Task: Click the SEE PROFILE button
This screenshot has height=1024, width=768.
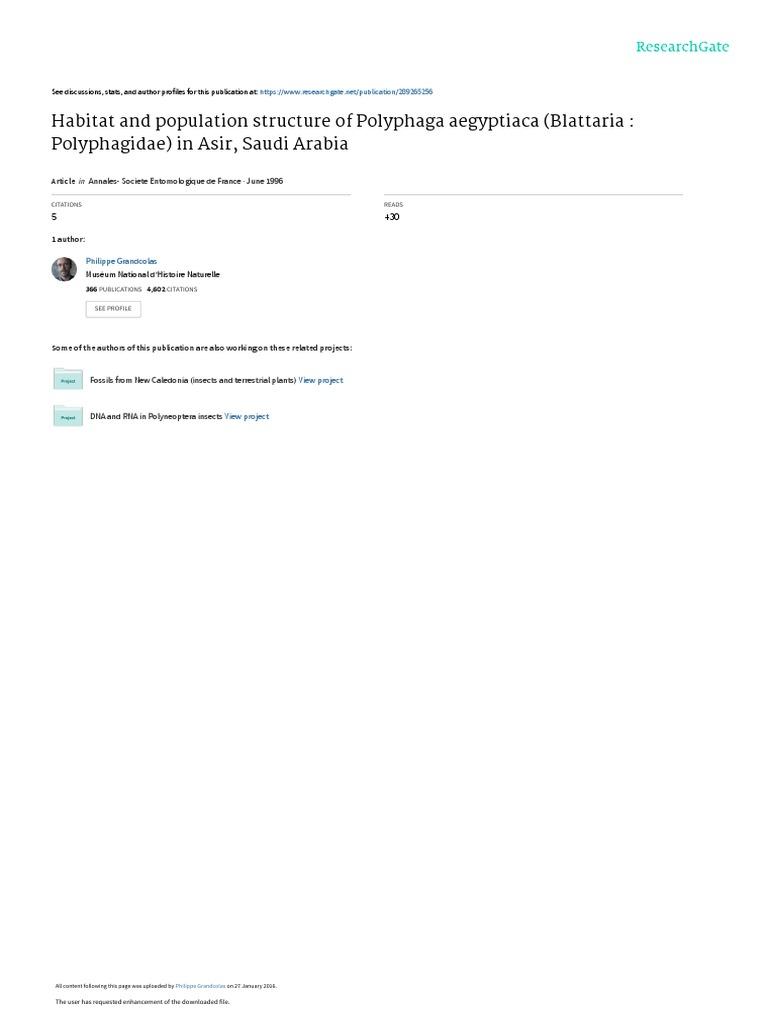Action: tap(113, 309)
